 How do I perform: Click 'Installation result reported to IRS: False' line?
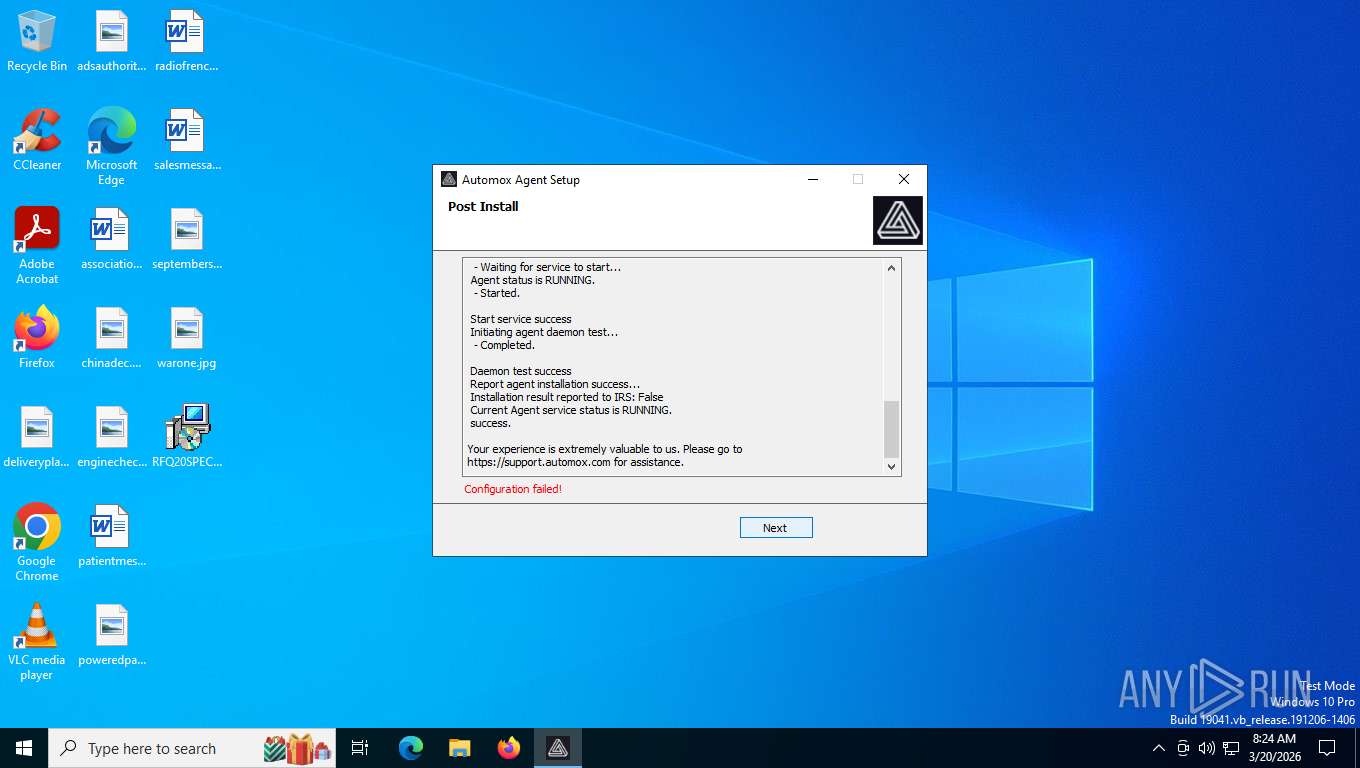(x=567, y=397)
